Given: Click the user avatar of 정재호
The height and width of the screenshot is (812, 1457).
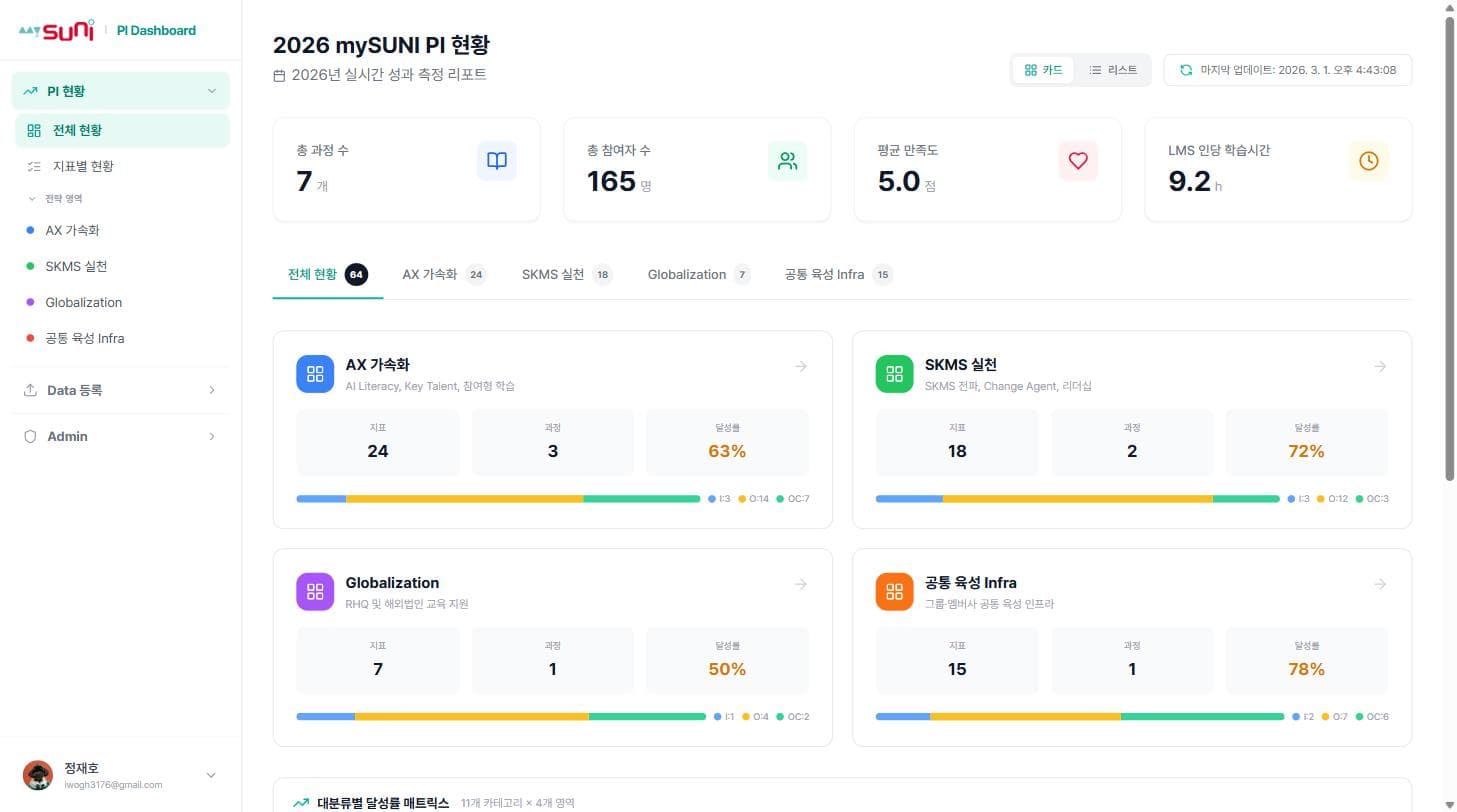Looking at the screenshot, I should [x=38, y=775].
